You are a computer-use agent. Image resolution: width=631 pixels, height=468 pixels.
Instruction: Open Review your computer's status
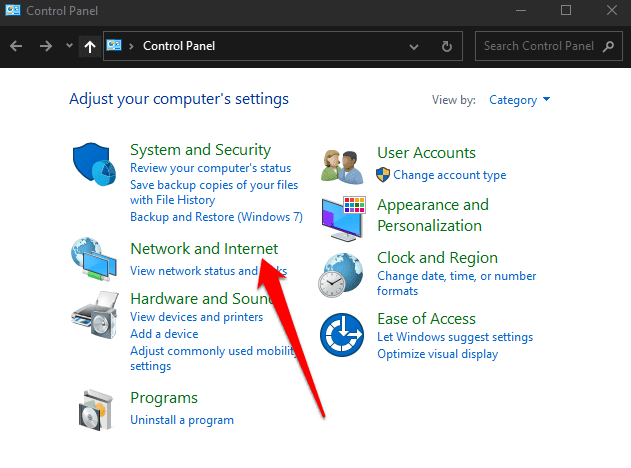pyautogui.click(x=210, y=168)
